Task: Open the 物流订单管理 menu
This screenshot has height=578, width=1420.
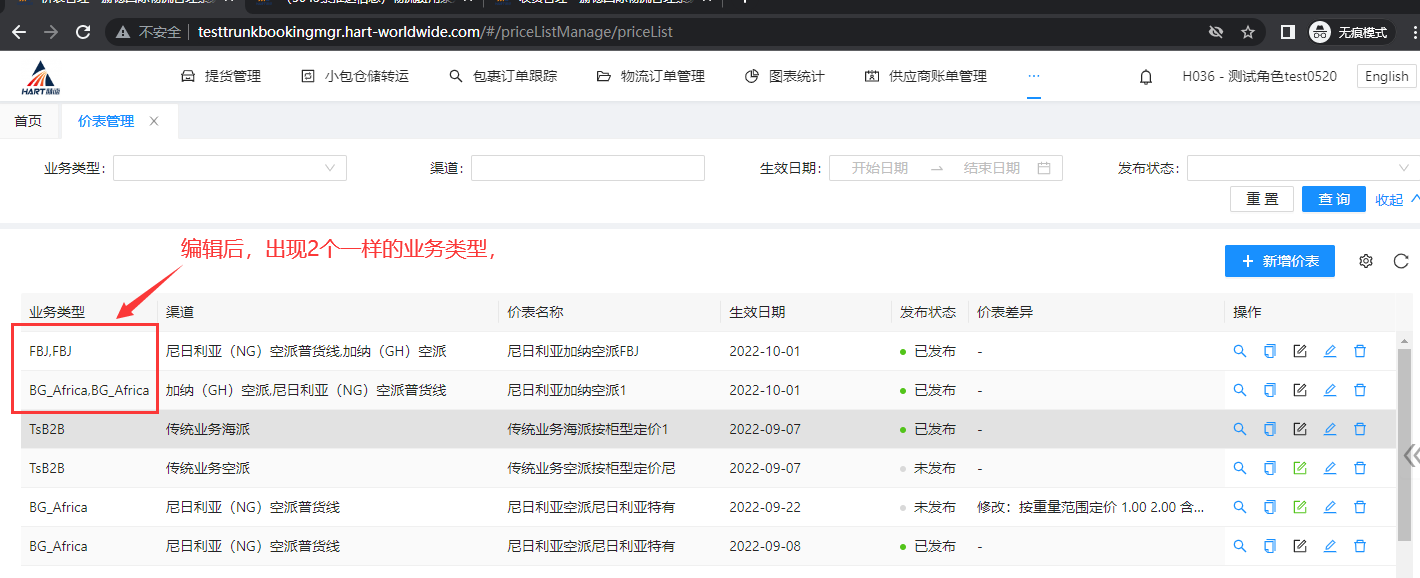Action: pyautogui.click(x=651, y=76)
